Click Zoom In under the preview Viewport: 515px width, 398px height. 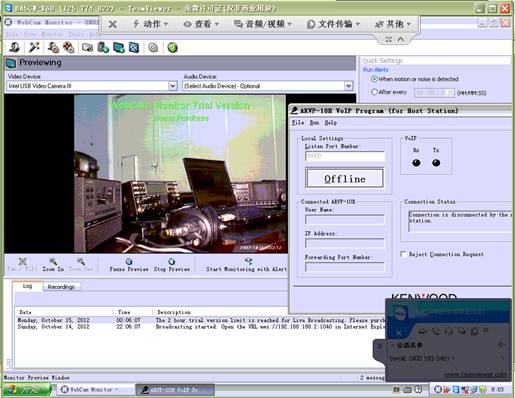53,264
